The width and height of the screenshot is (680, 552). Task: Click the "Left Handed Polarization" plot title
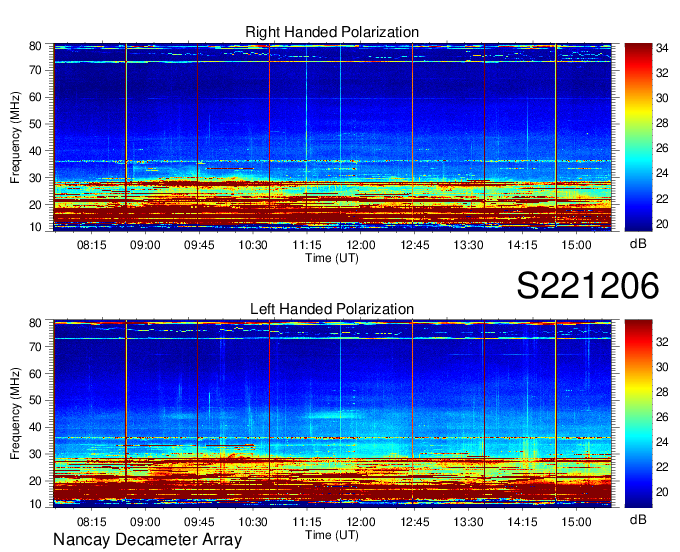[x=332, y=309]
